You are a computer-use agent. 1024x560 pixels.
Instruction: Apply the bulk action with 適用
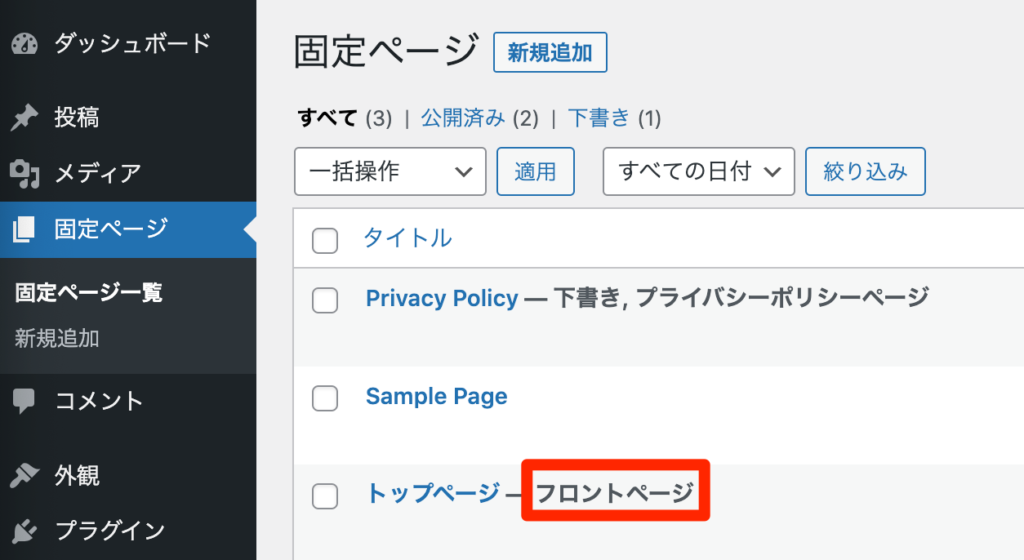(536, 172)
